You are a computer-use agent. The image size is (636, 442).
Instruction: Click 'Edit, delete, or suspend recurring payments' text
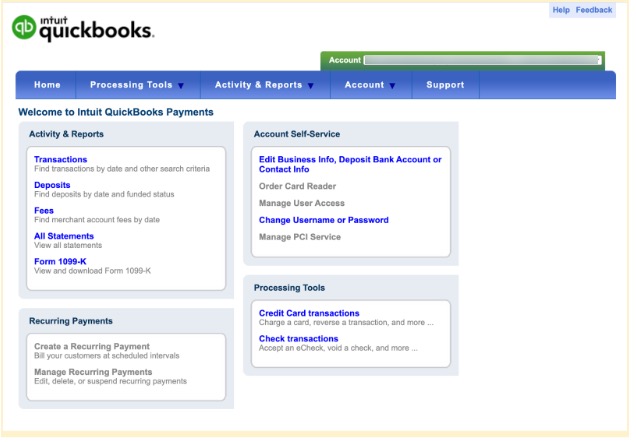coord(112,384)
